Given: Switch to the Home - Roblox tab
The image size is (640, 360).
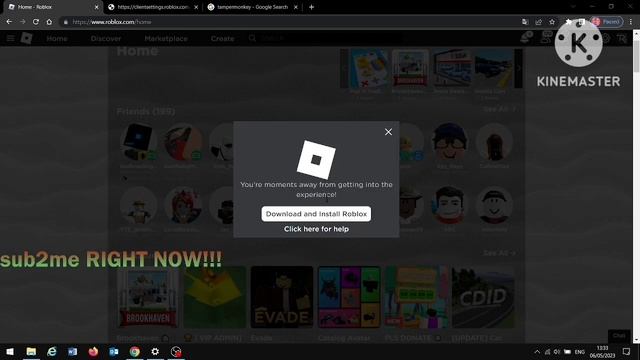Looking at the screenshot, I should pyautogui.click(x=53, y=7).
